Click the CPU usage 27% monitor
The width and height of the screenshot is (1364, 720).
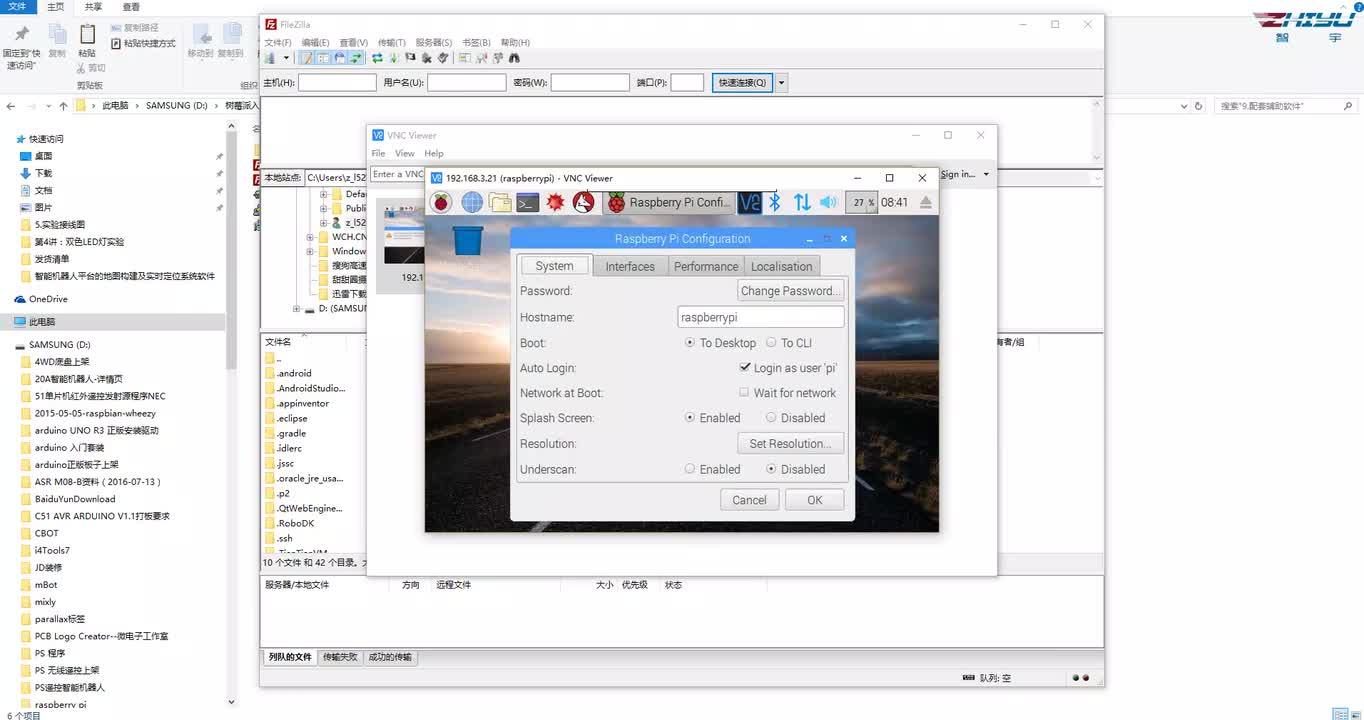861,202
